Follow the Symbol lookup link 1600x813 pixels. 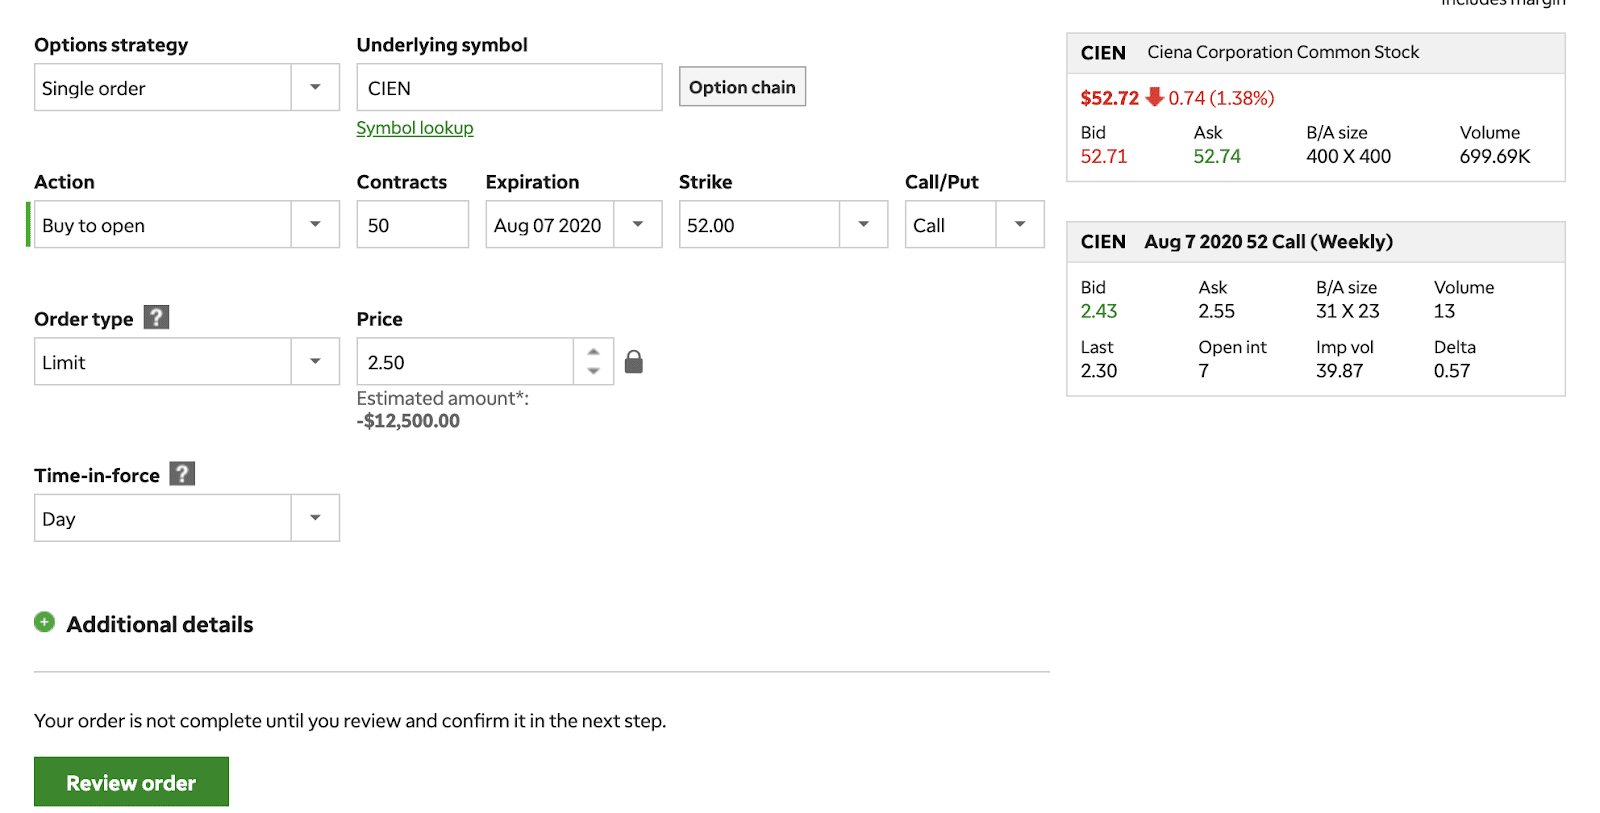pyautogui.click(x=415, y=128)
